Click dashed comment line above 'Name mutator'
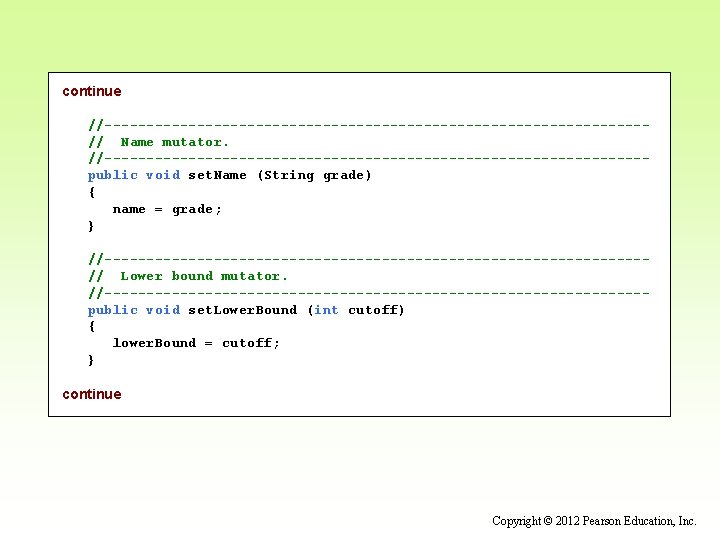This screenshot has width=720, height=540. click(369, 125)
